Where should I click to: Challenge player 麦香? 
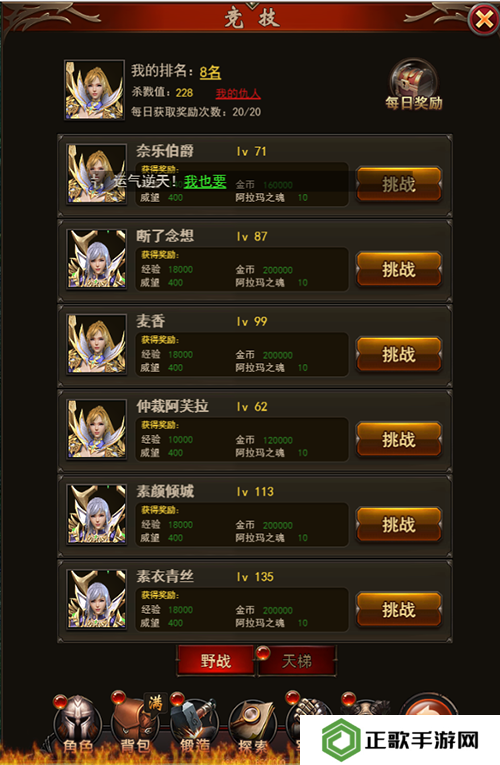tap(399, 355)
